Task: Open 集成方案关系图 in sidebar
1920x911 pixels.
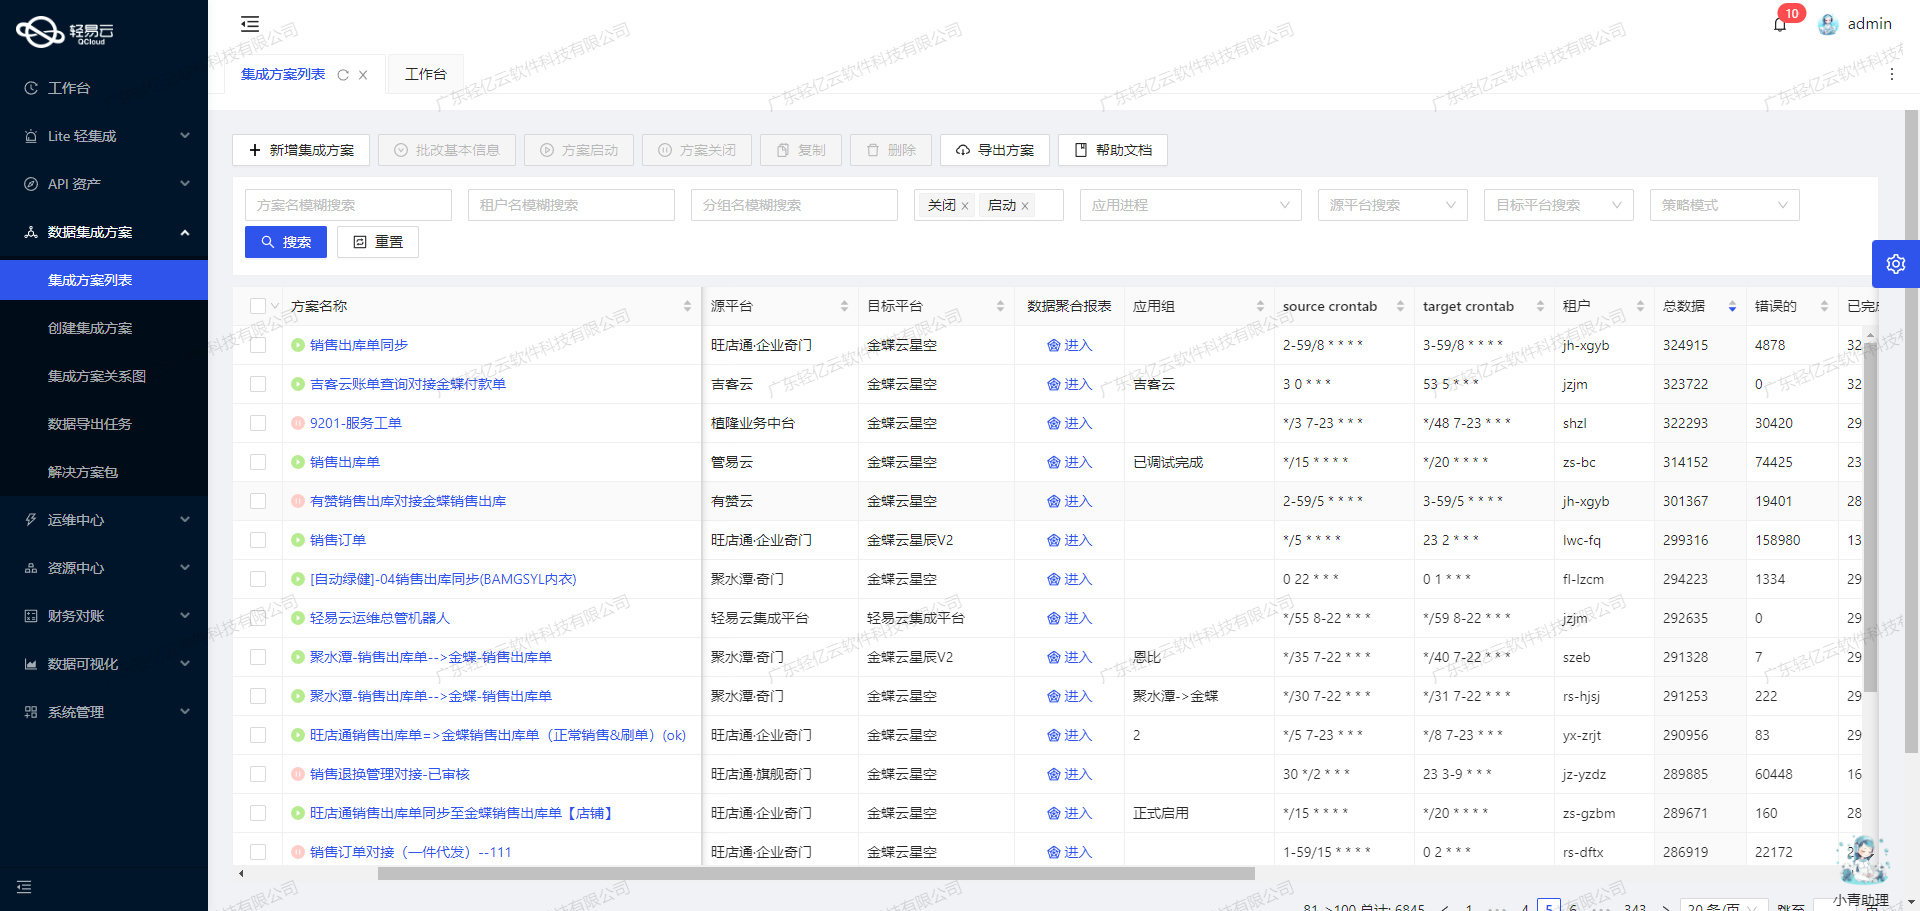Action: tap(104, 376)
